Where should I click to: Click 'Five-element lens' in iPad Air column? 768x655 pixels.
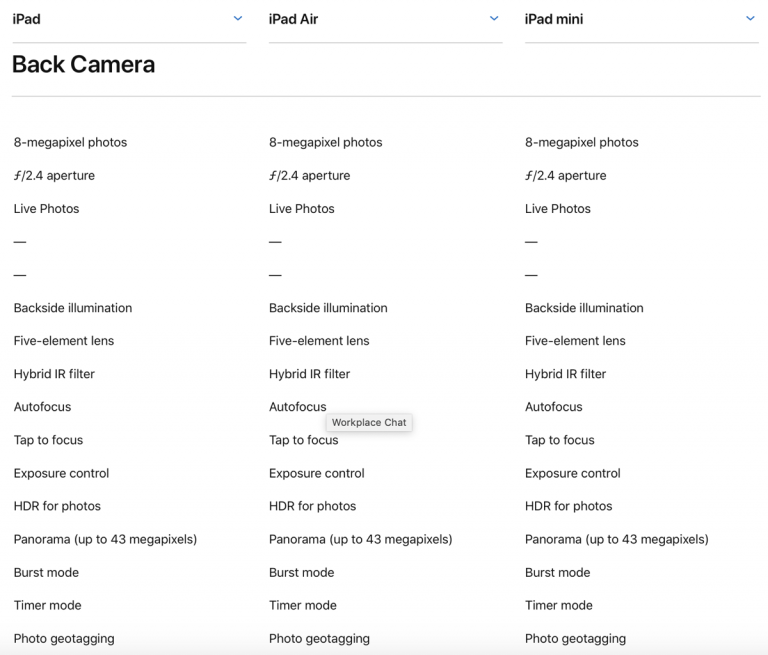(319, 340)
